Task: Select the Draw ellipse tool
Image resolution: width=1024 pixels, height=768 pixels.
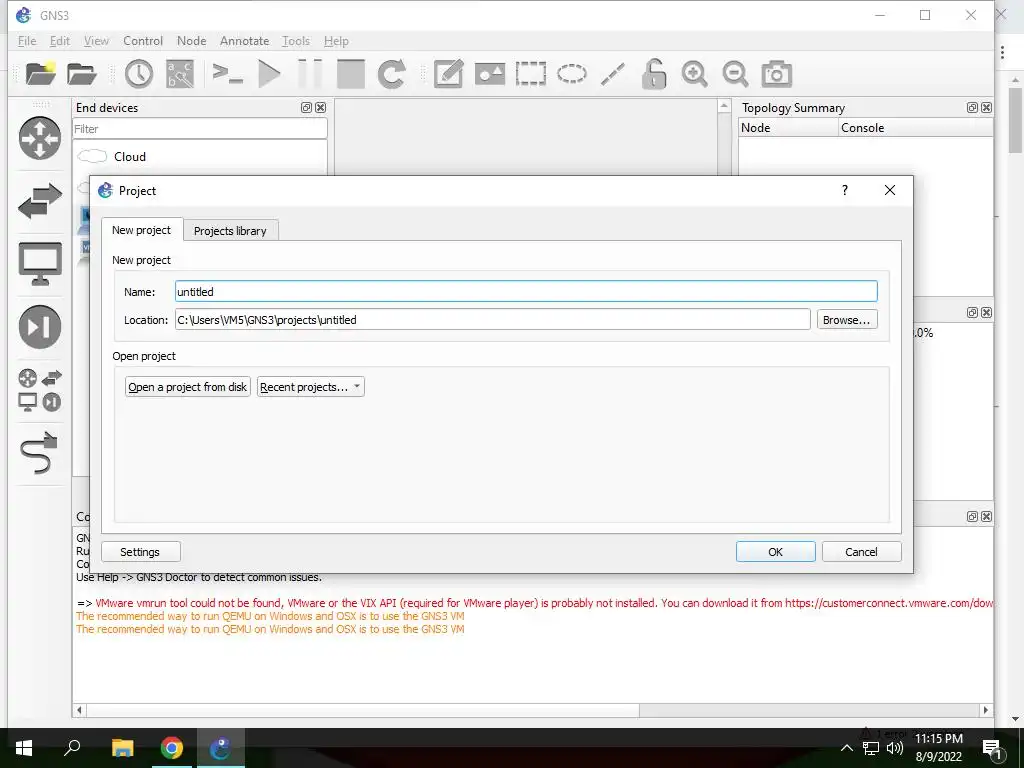Action: click(571, 73)
